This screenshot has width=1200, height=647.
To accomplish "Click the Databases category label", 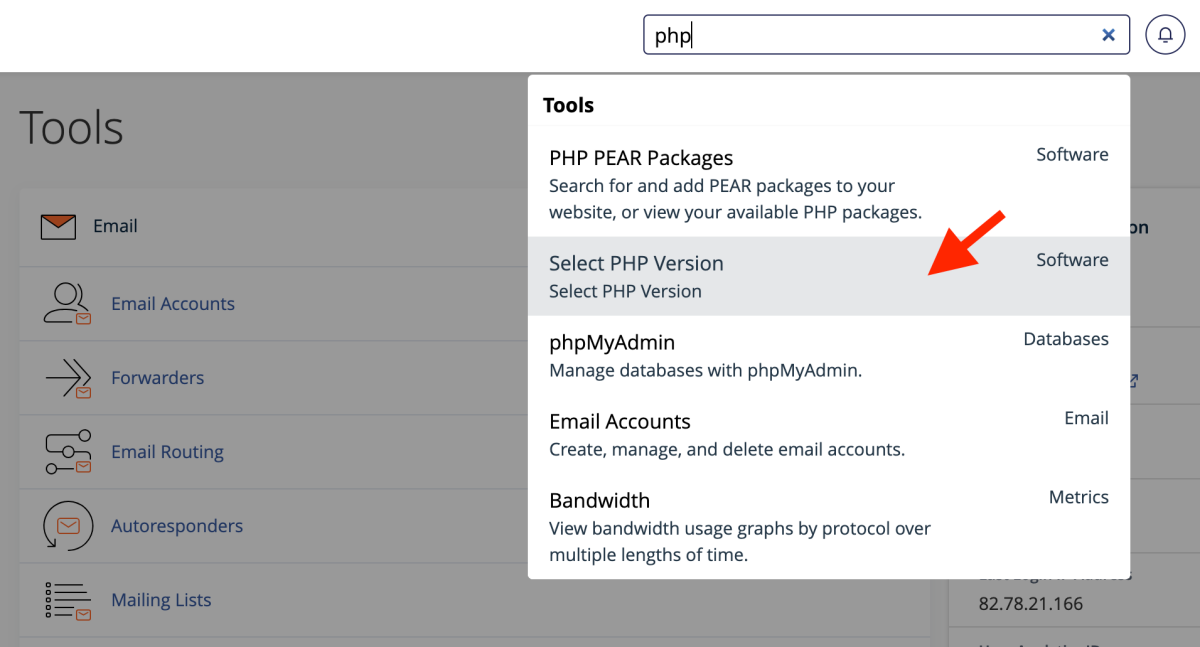I will point(1065,339).
